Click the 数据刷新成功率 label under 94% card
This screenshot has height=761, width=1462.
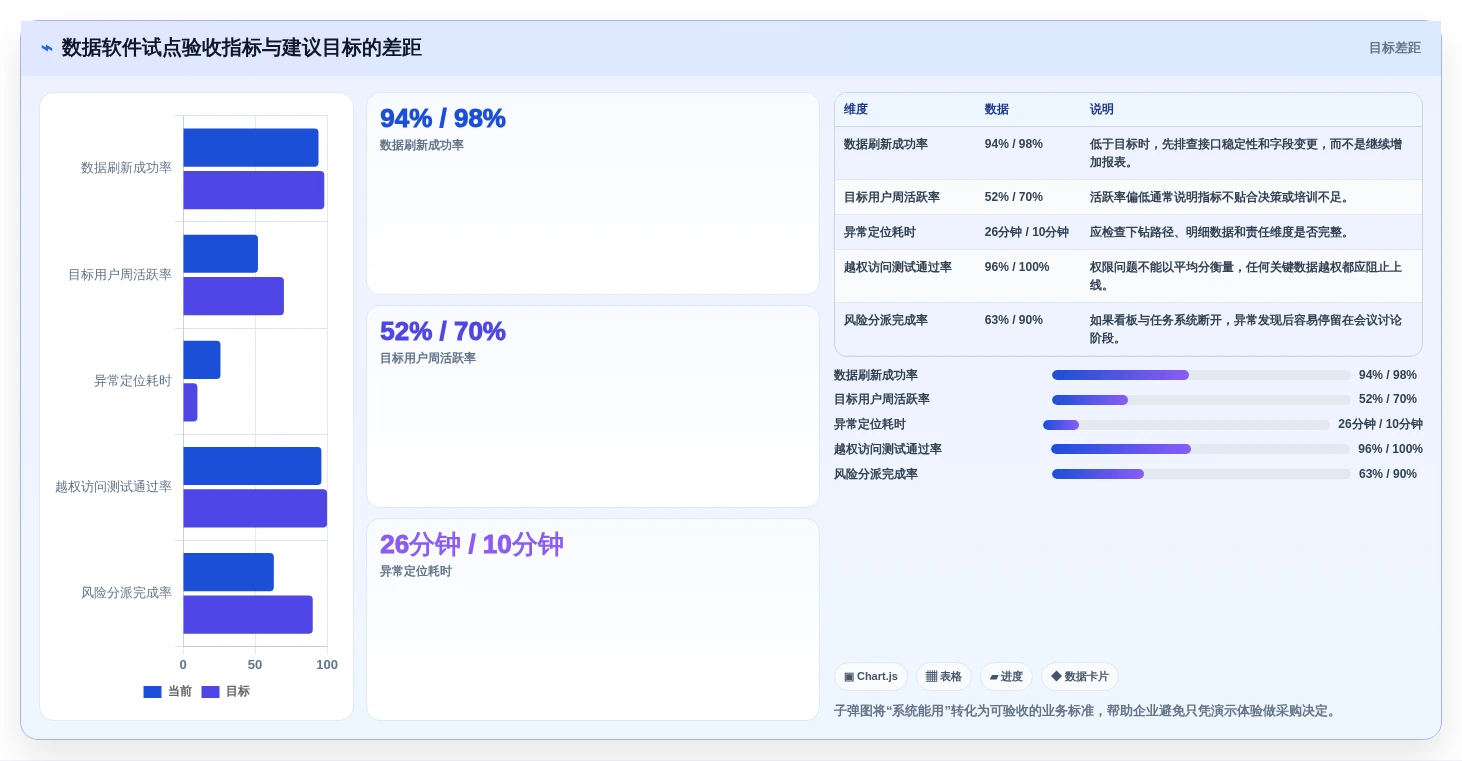coord(422,145)
